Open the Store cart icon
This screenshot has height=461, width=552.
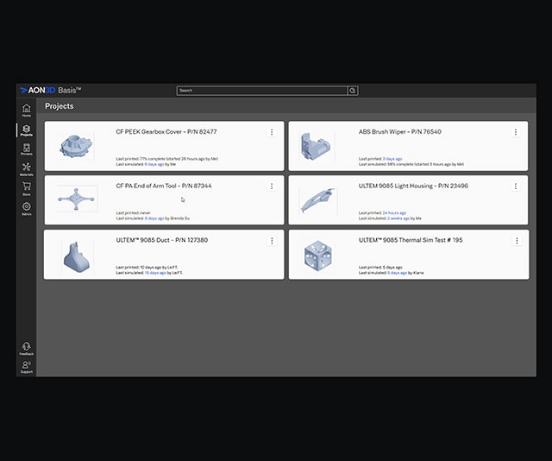pyautogui.click(x=26, y=188)
